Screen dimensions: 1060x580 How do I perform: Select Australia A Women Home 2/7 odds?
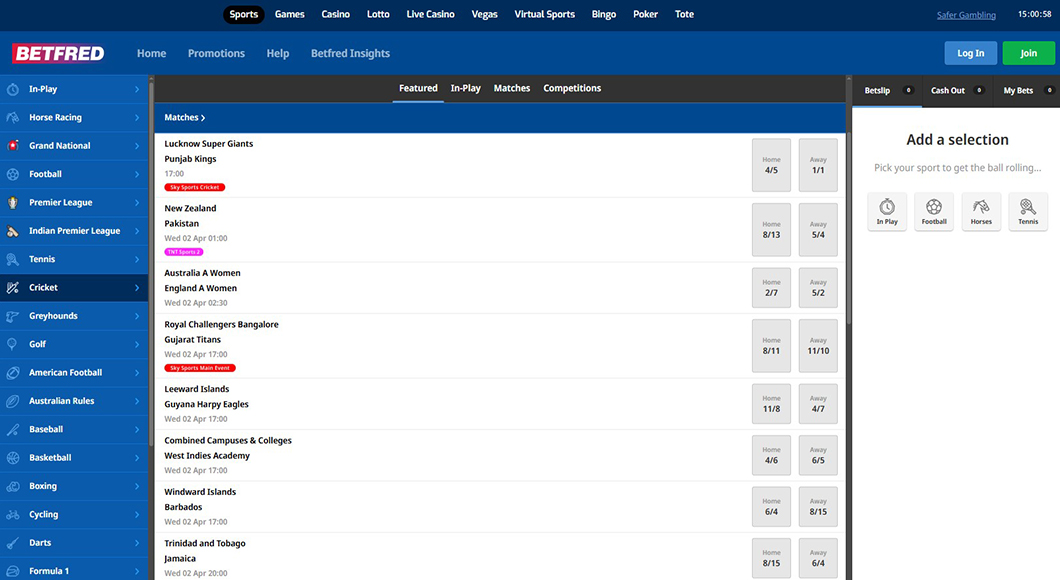(771, 288)
